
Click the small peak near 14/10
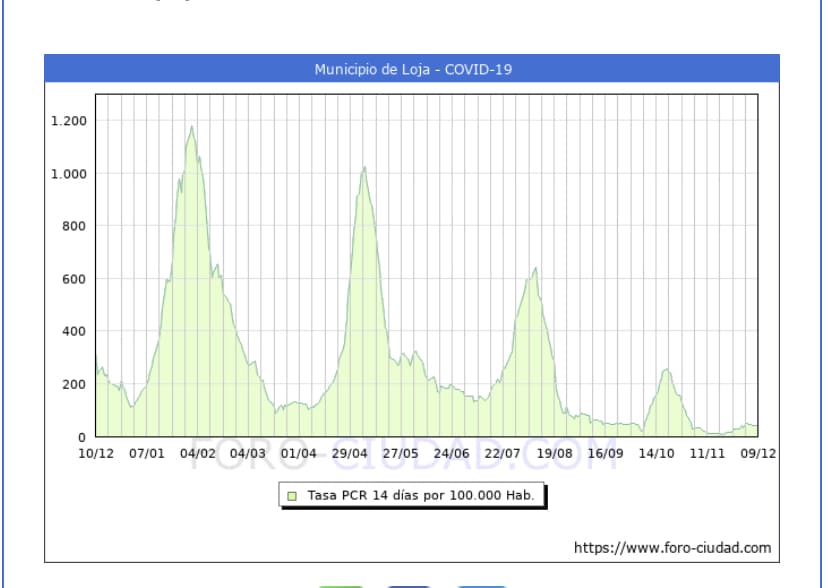(x=666, y=371)
